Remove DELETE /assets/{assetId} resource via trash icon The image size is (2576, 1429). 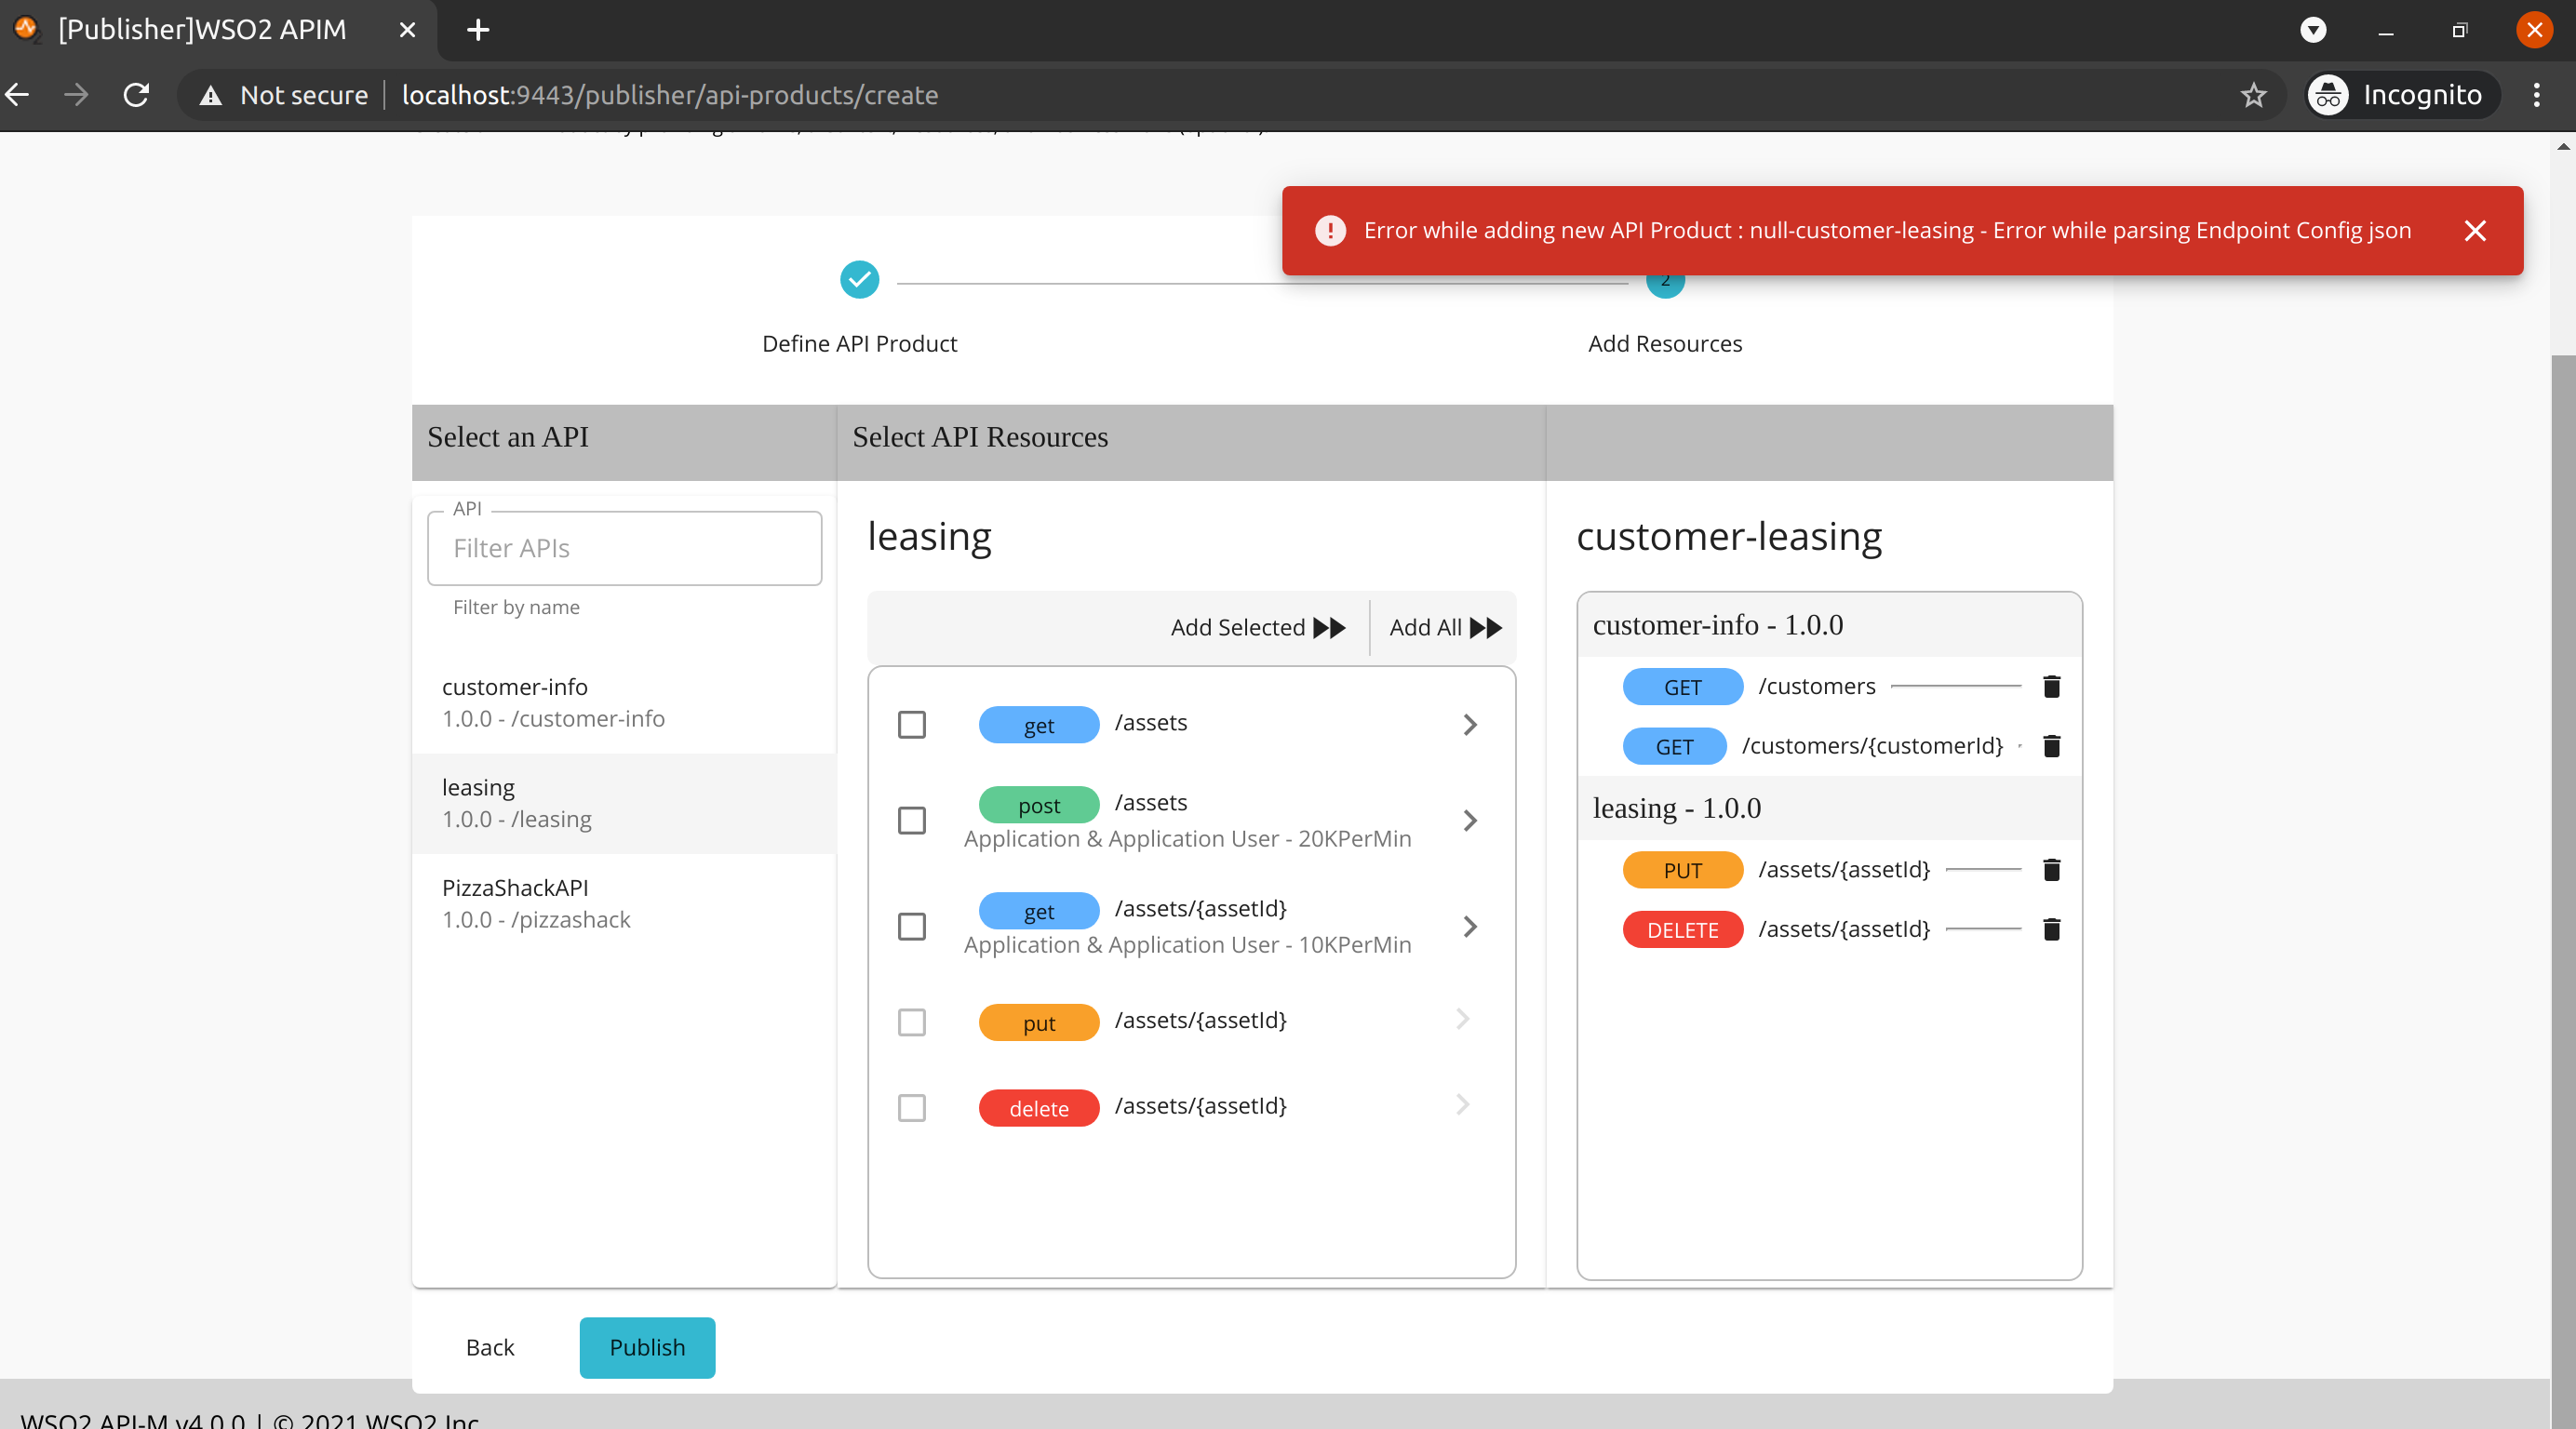pyautogui.click(x=2051, y=929)
